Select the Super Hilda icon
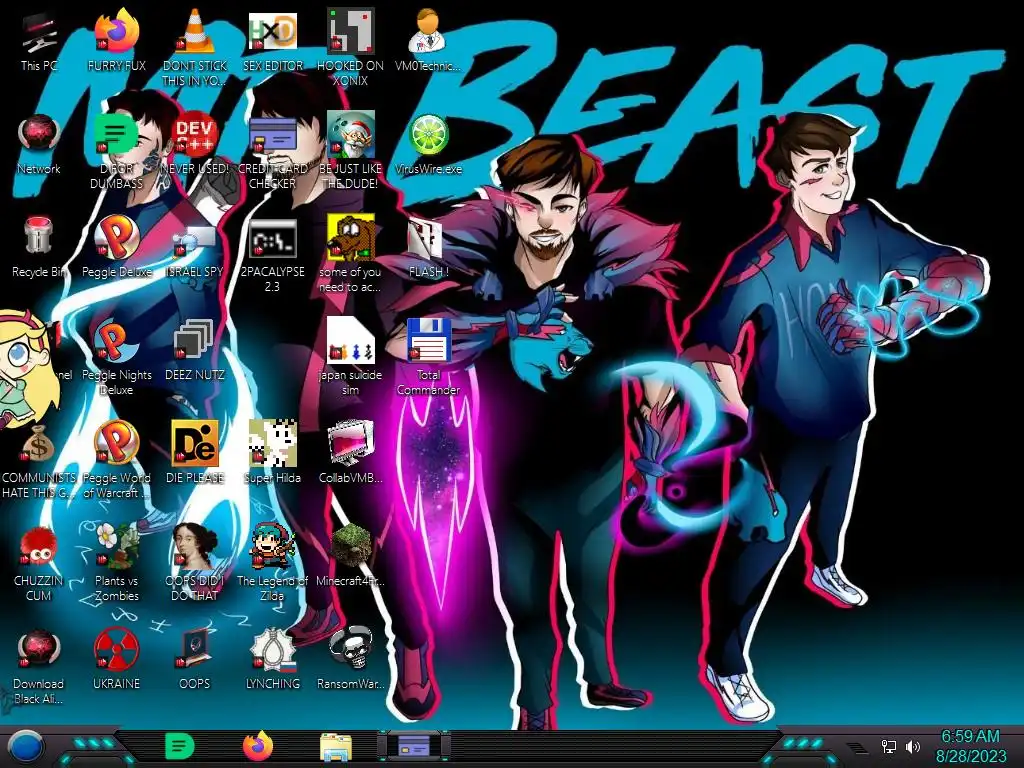This screenshot has width=1024, height=768. click(x=272, y=443)
